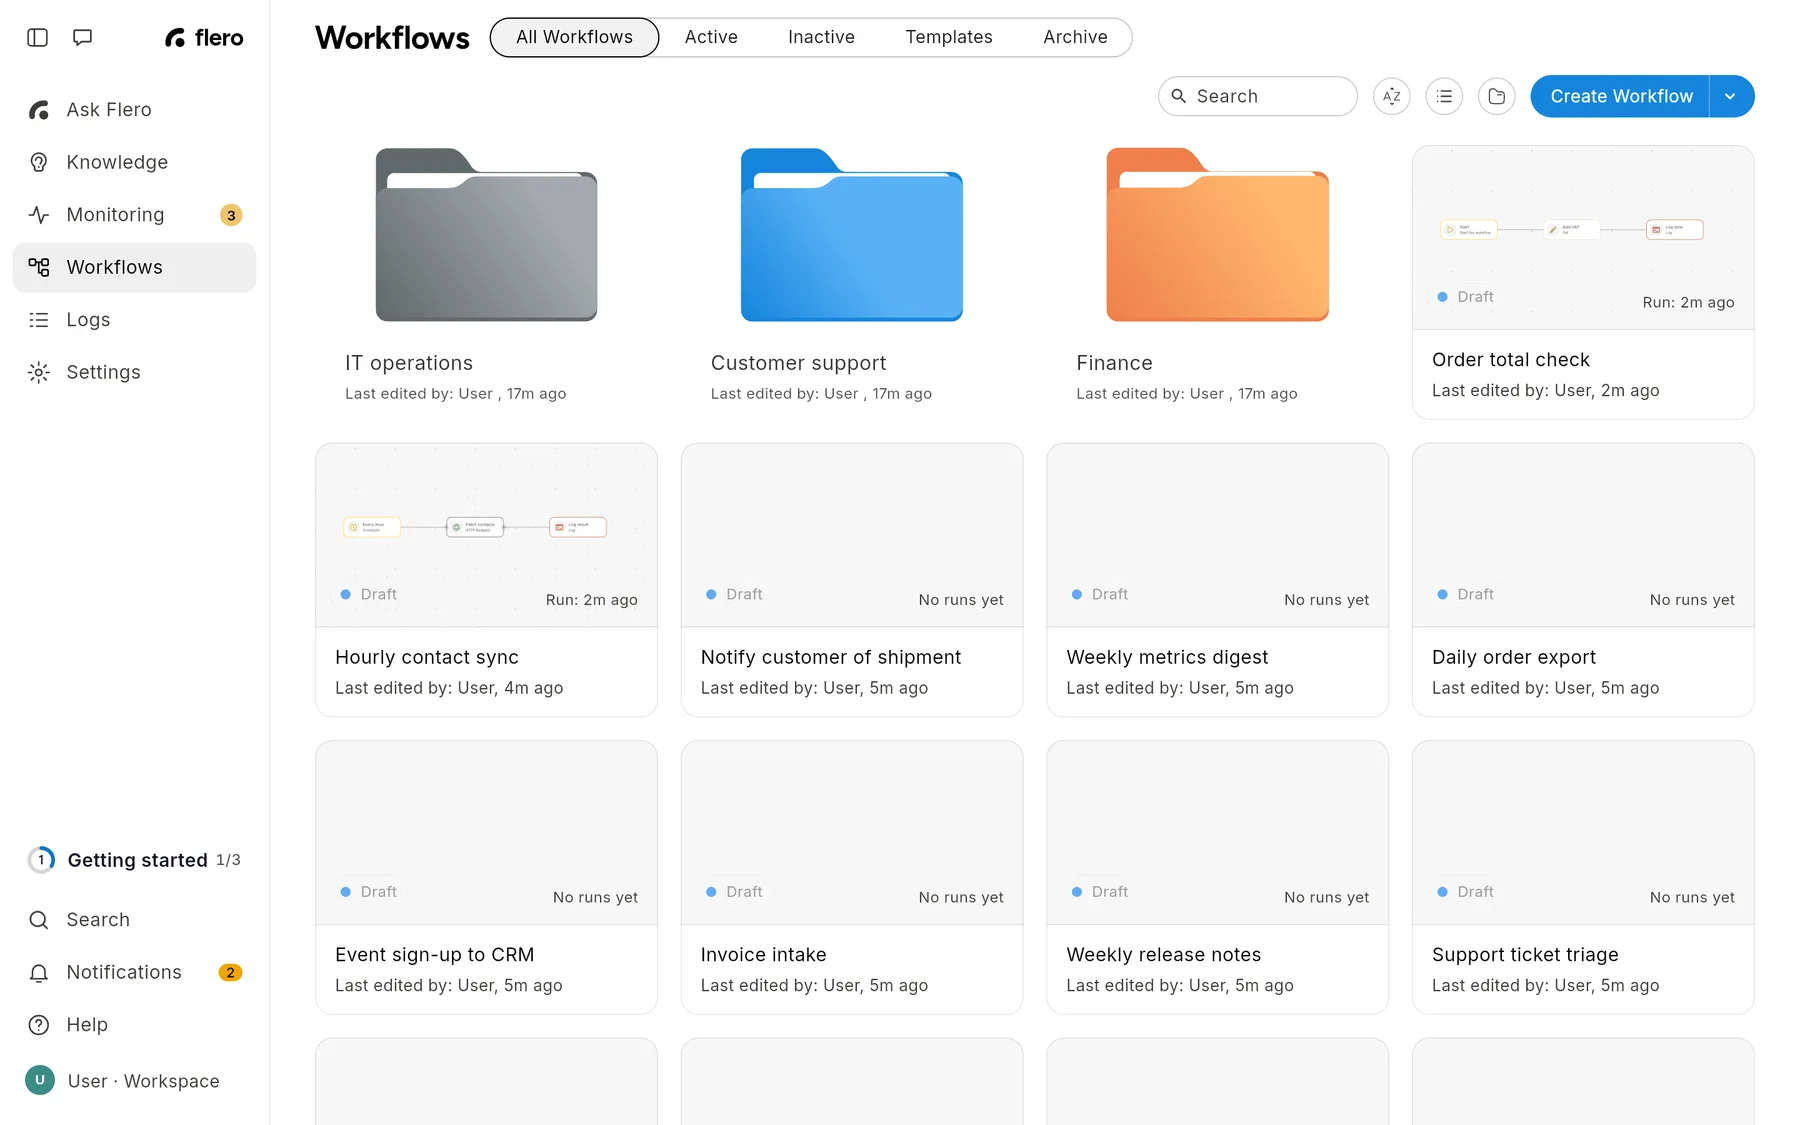This screenshot has height=1125, width=1800.
Task: Click the flero logo
Action: pyautogui.click(x=204, y=38)
